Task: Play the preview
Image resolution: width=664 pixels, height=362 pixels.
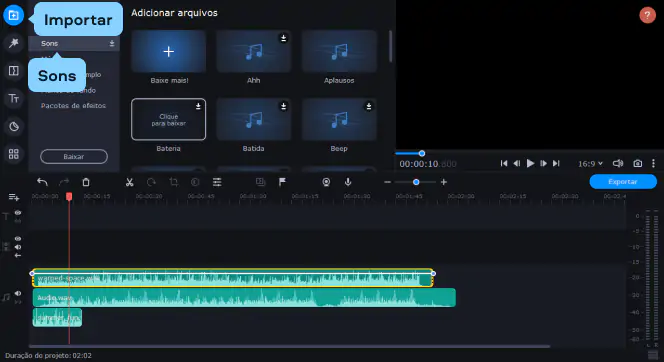Action: tap(530, 163)
